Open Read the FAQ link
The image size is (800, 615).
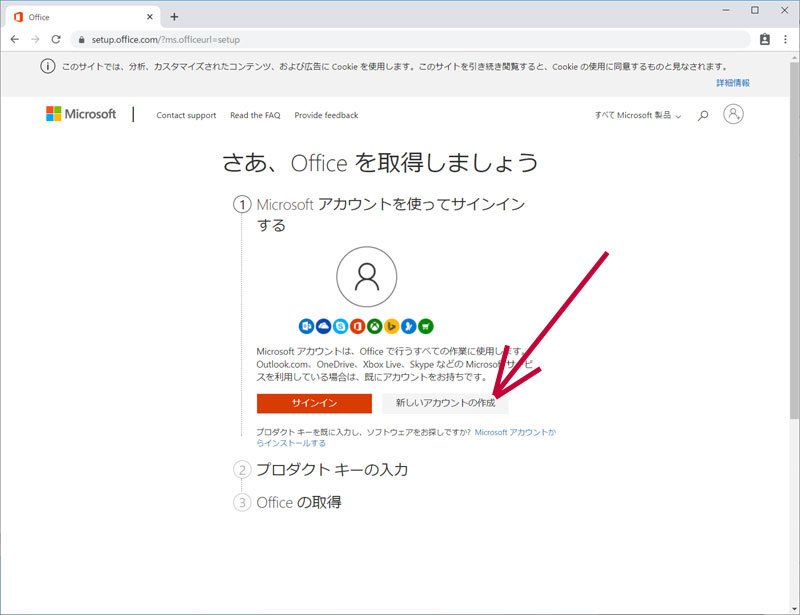pyautogui.click(x=255, y=115)
